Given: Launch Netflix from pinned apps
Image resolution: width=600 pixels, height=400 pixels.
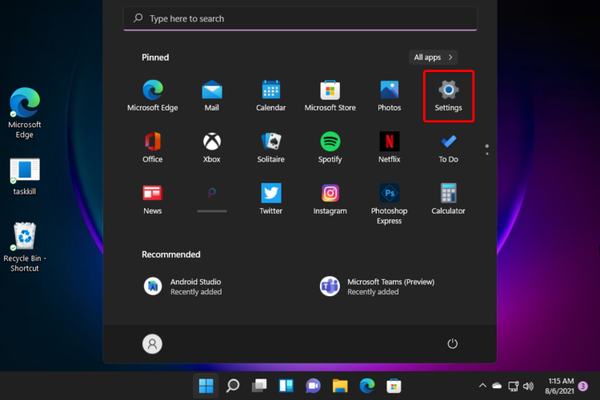Looking at the screenshot, I should click(x=389, y=145).
